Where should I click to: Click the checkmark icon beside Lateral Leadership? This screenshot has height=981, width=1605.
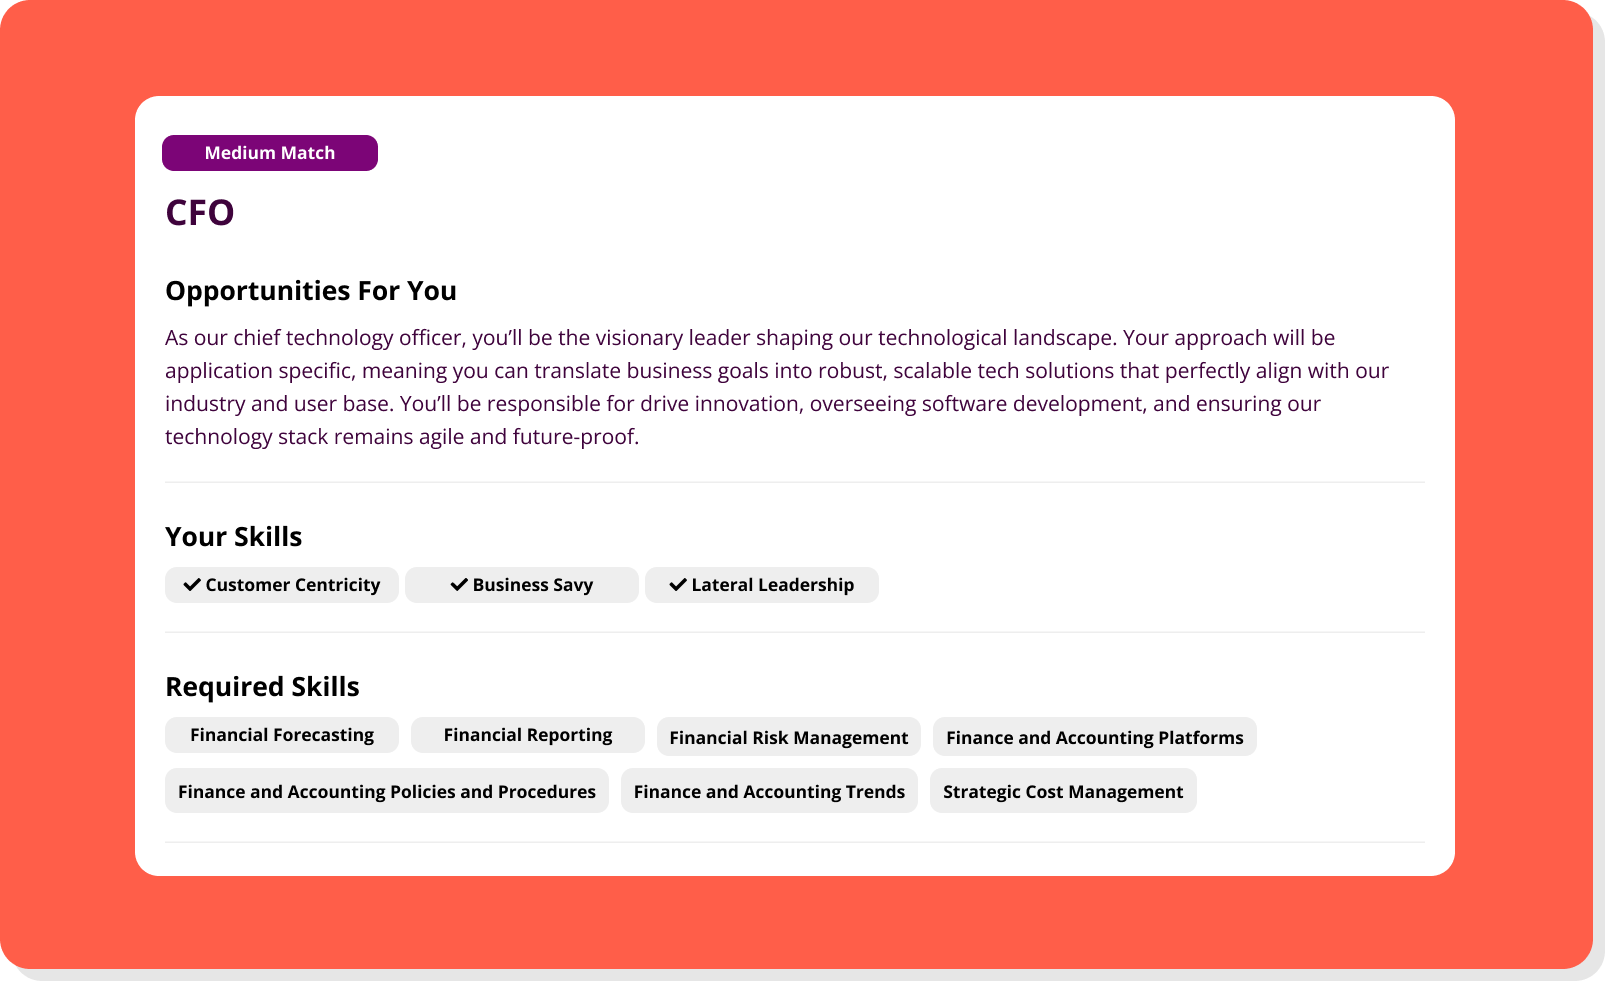[678, 585]
